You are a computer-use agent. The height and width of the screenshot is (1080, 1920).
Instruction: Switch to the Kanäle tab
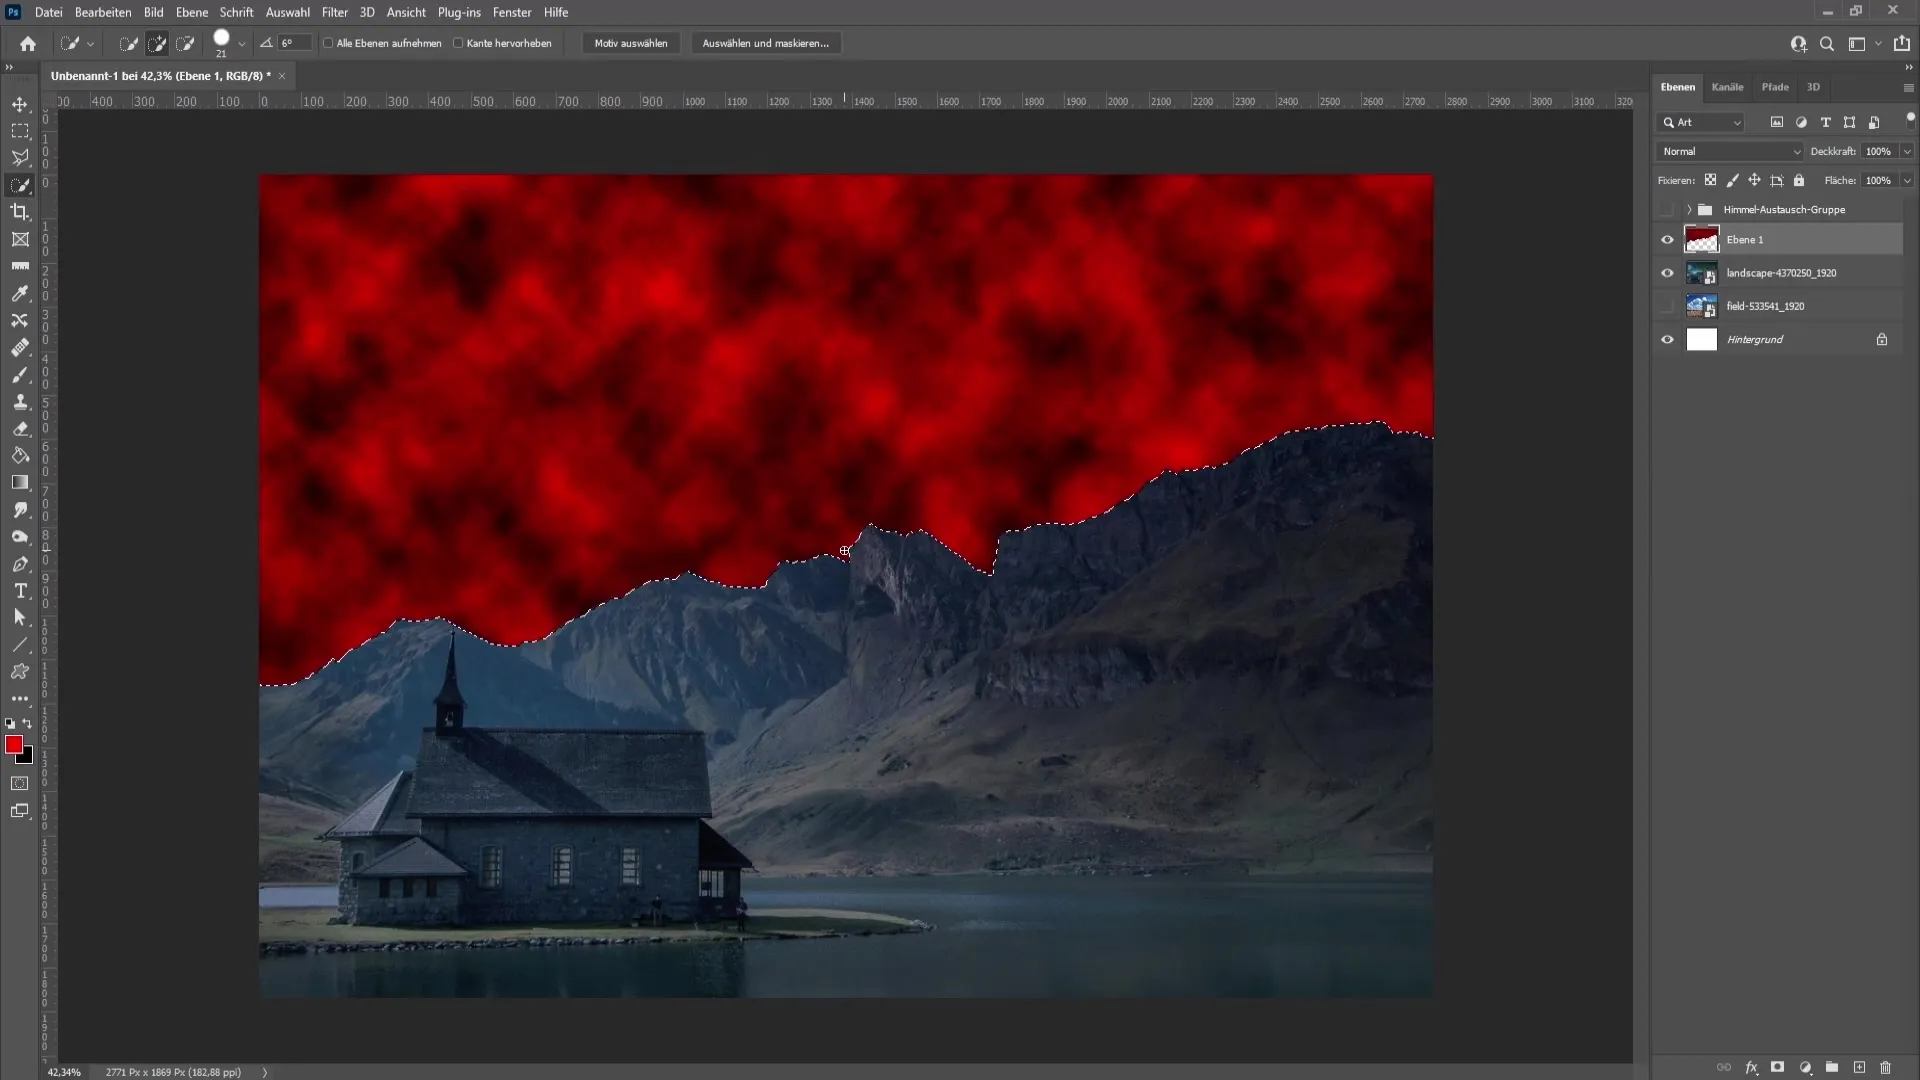[x=1727, y=87]
